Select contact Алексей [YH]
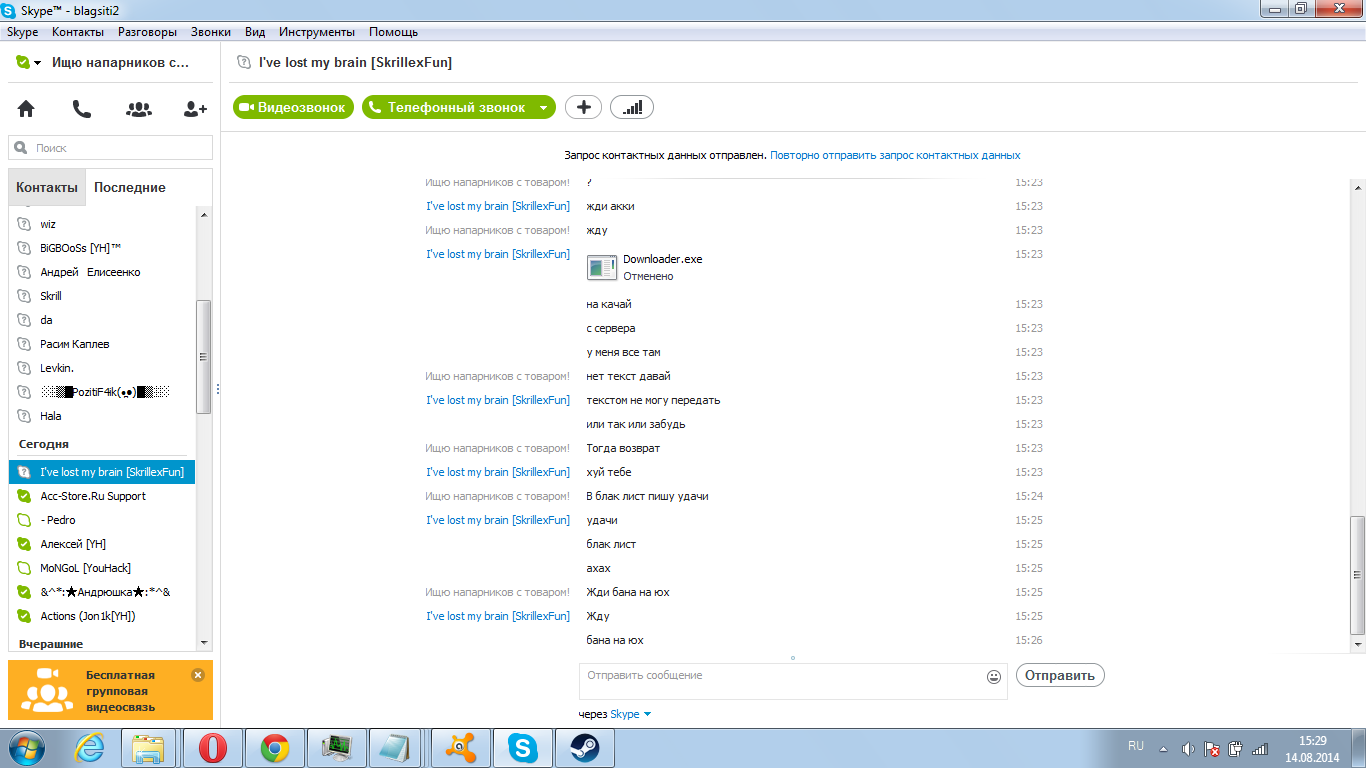This screenshot has height=768, width=1366. pos(102,544)
